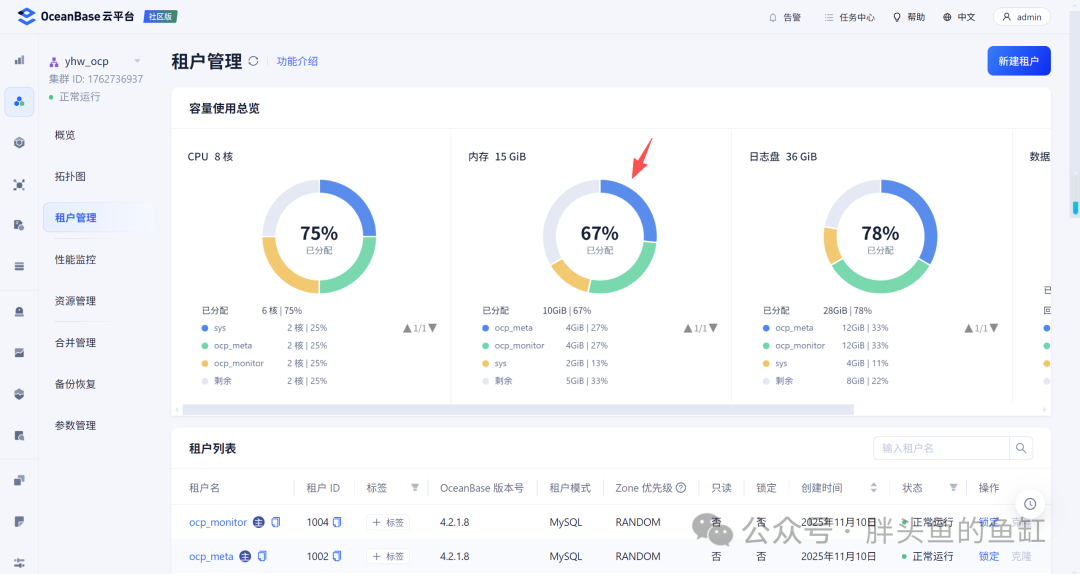Image resolution: width=1080 pixels, height=574 pixels.
Task: Open the shield cube icon in left rail
Action: [x=19, y=394]
